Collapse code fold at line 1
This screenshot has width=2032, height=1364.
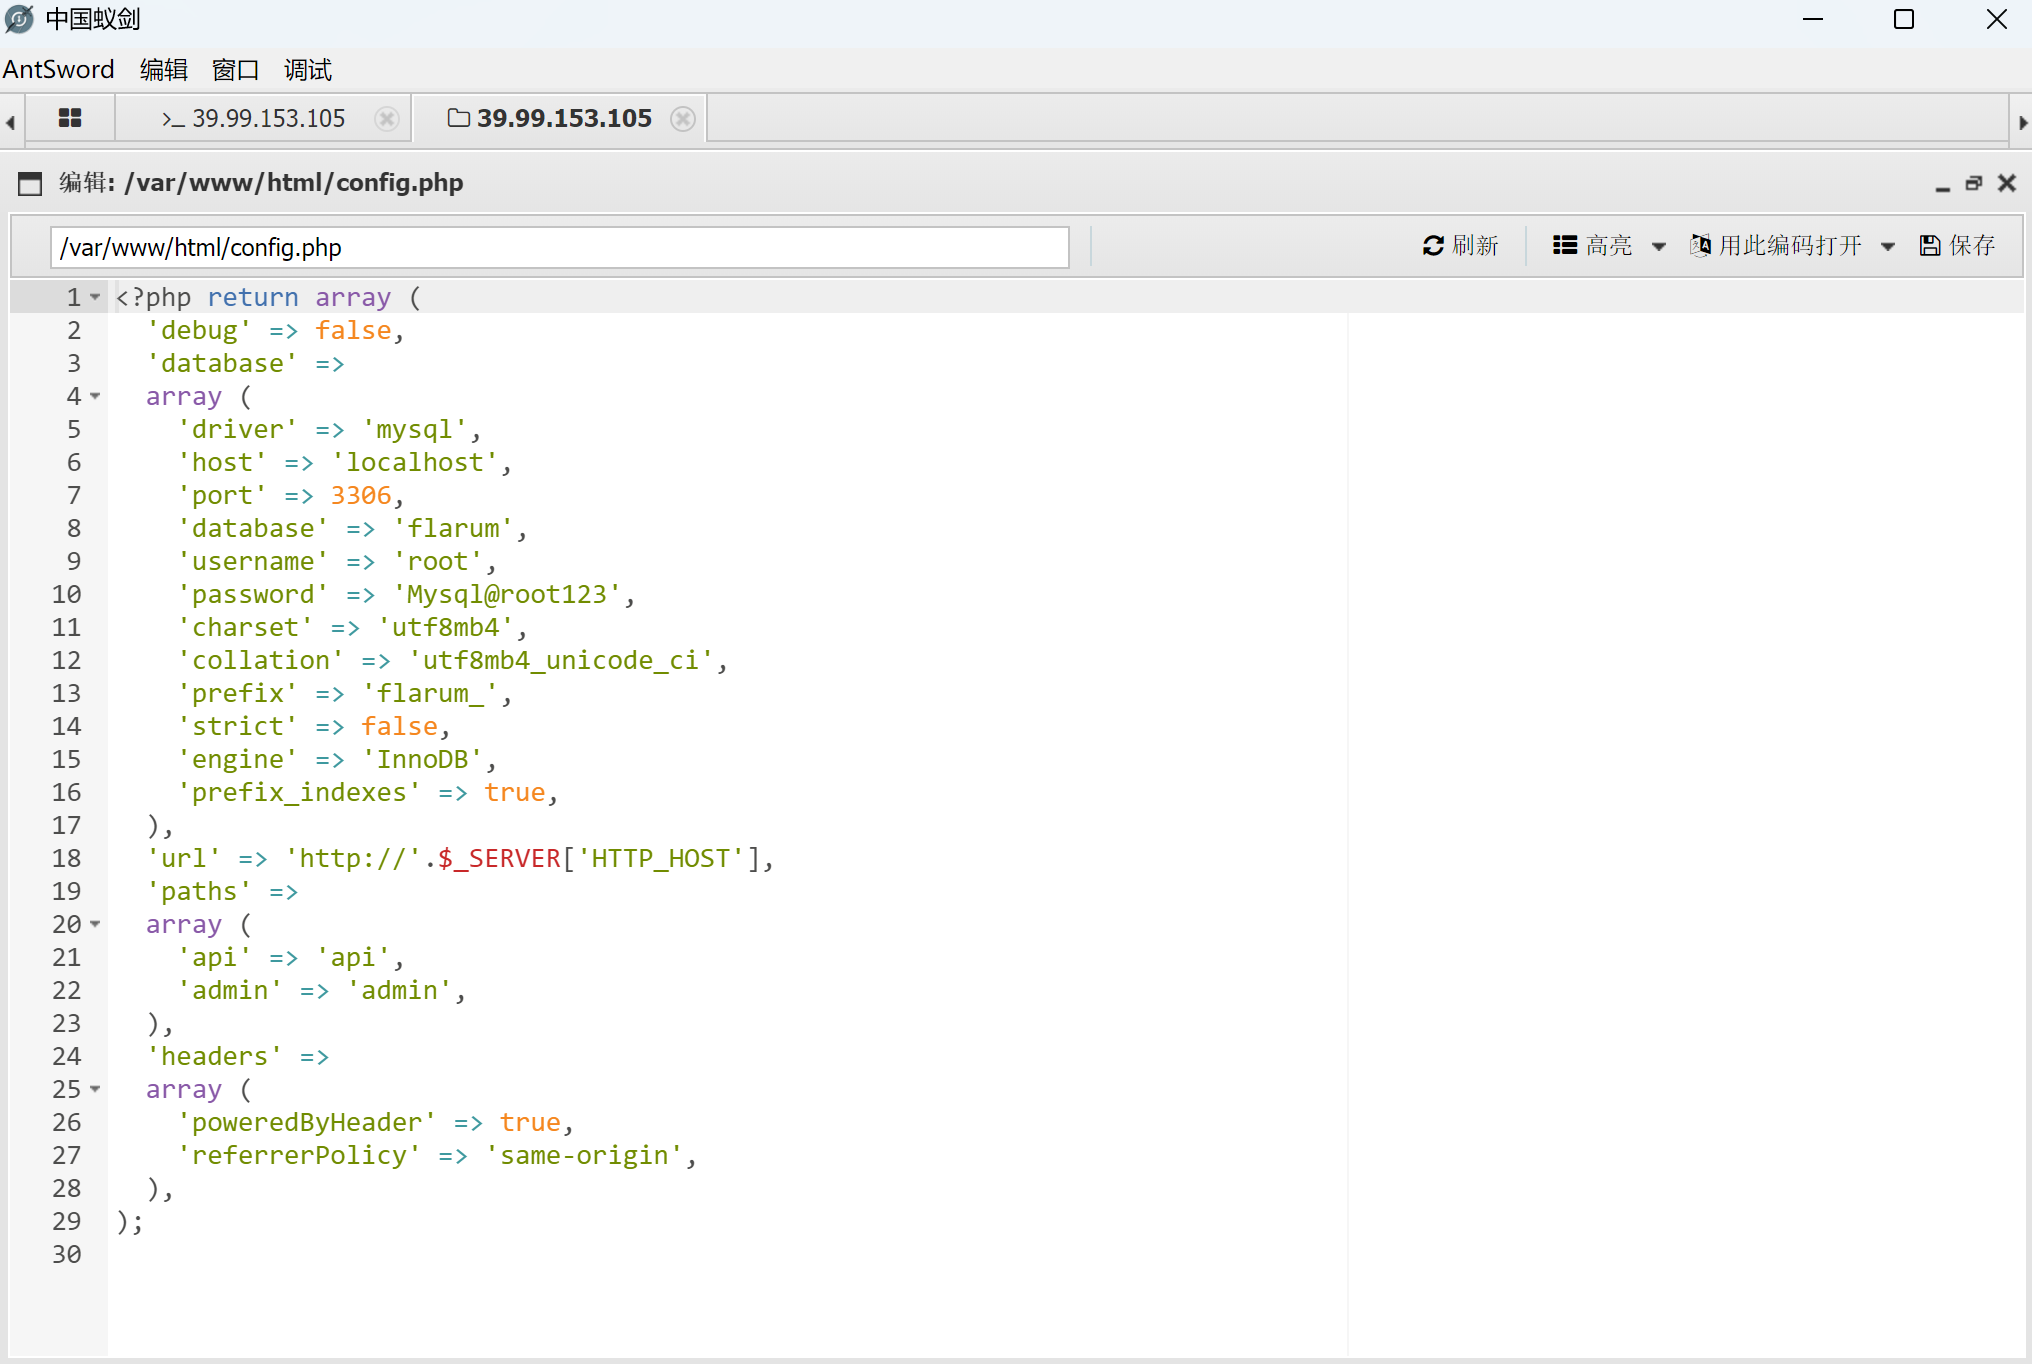95,297
